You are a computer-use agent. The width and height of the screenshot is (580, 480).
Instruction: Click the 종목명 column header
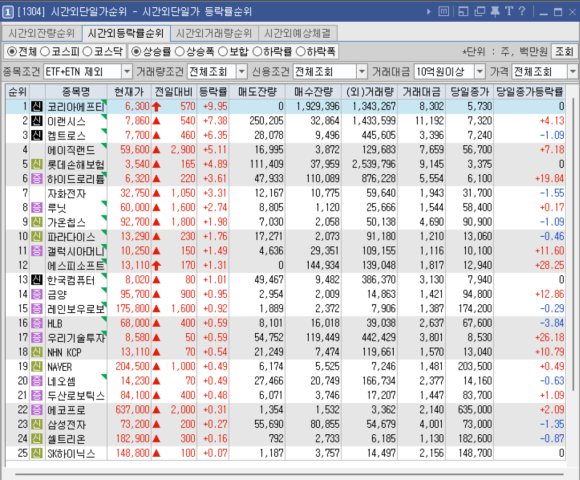(76, 92)
